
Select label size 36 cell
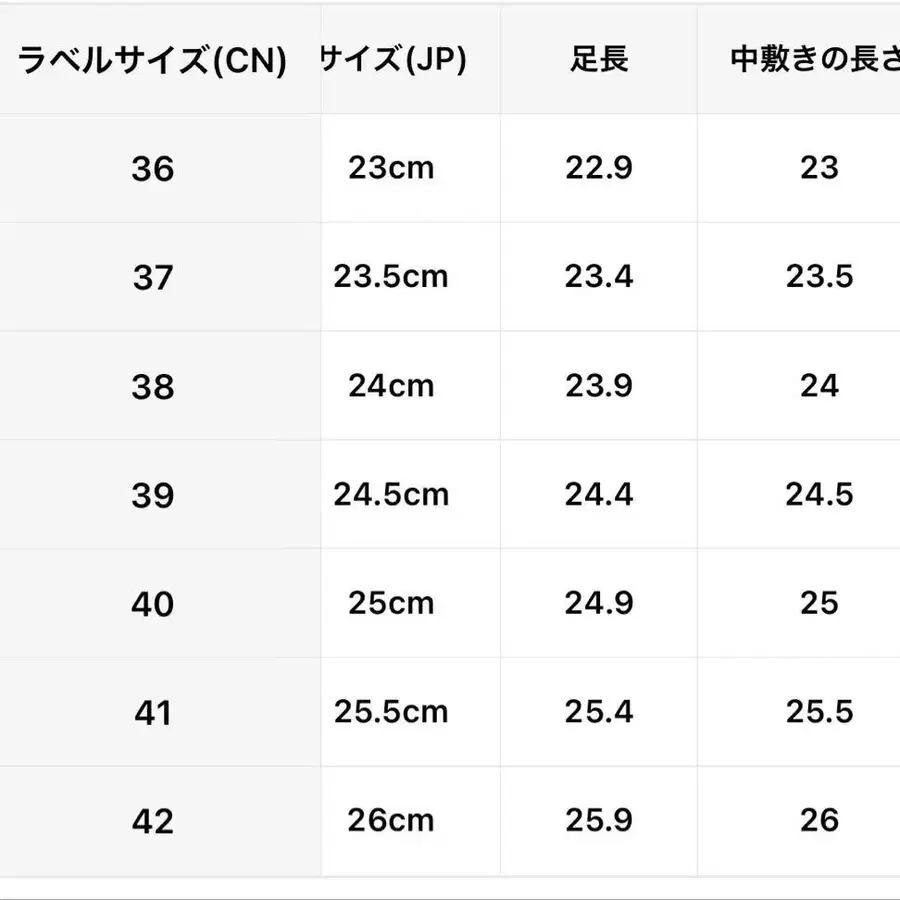(x=153, y=169)
